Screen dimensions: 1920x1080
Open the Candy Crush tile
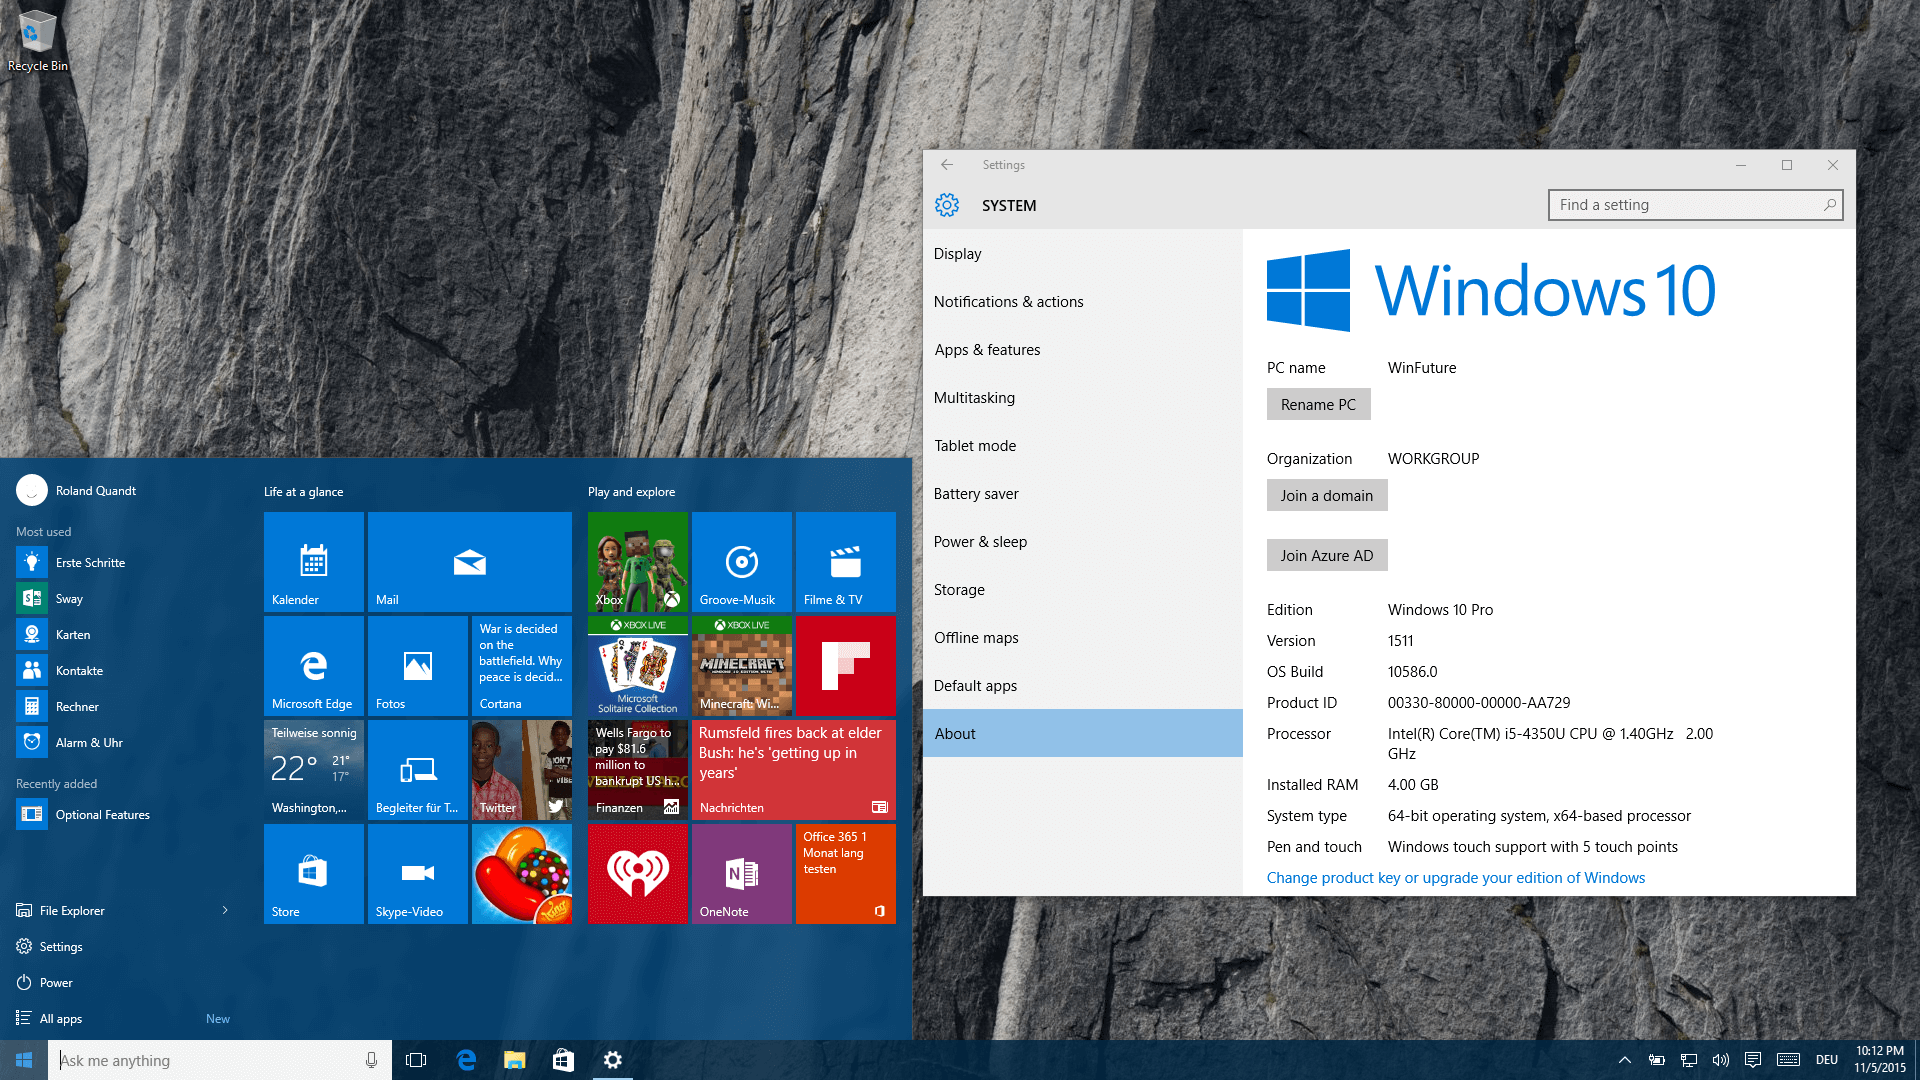pyautogui.click(x=521, y=874)
